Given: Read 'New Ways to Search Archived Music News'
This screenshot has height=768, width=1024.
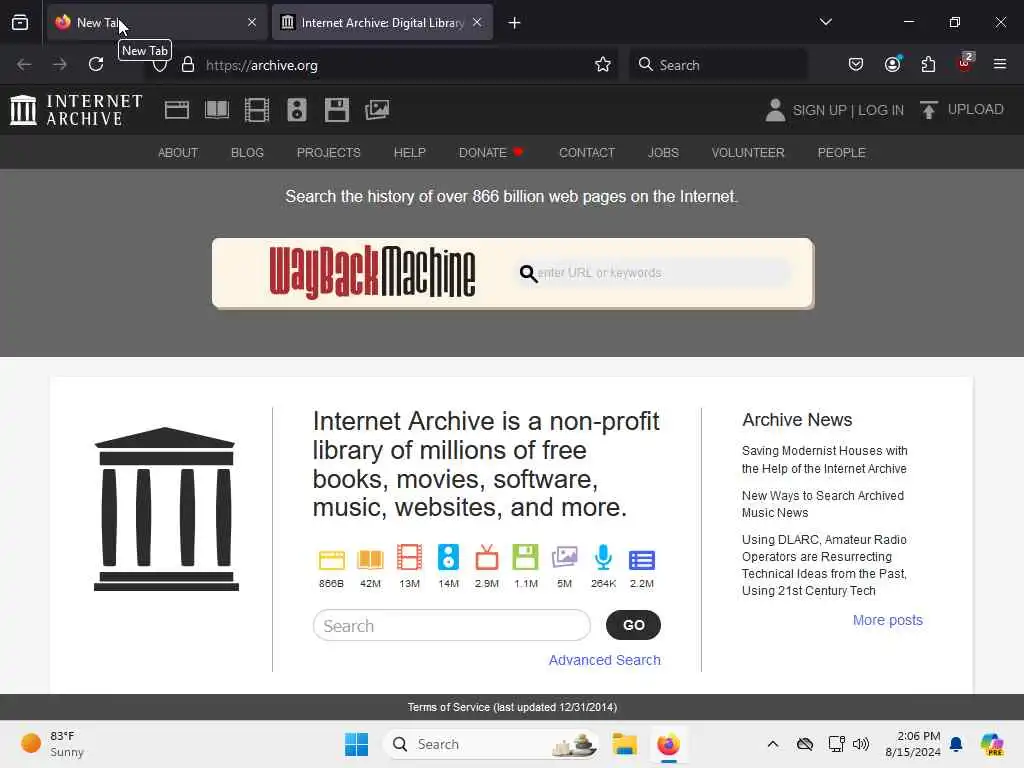Looking at the screenshot, I should (x=823, y=504).
